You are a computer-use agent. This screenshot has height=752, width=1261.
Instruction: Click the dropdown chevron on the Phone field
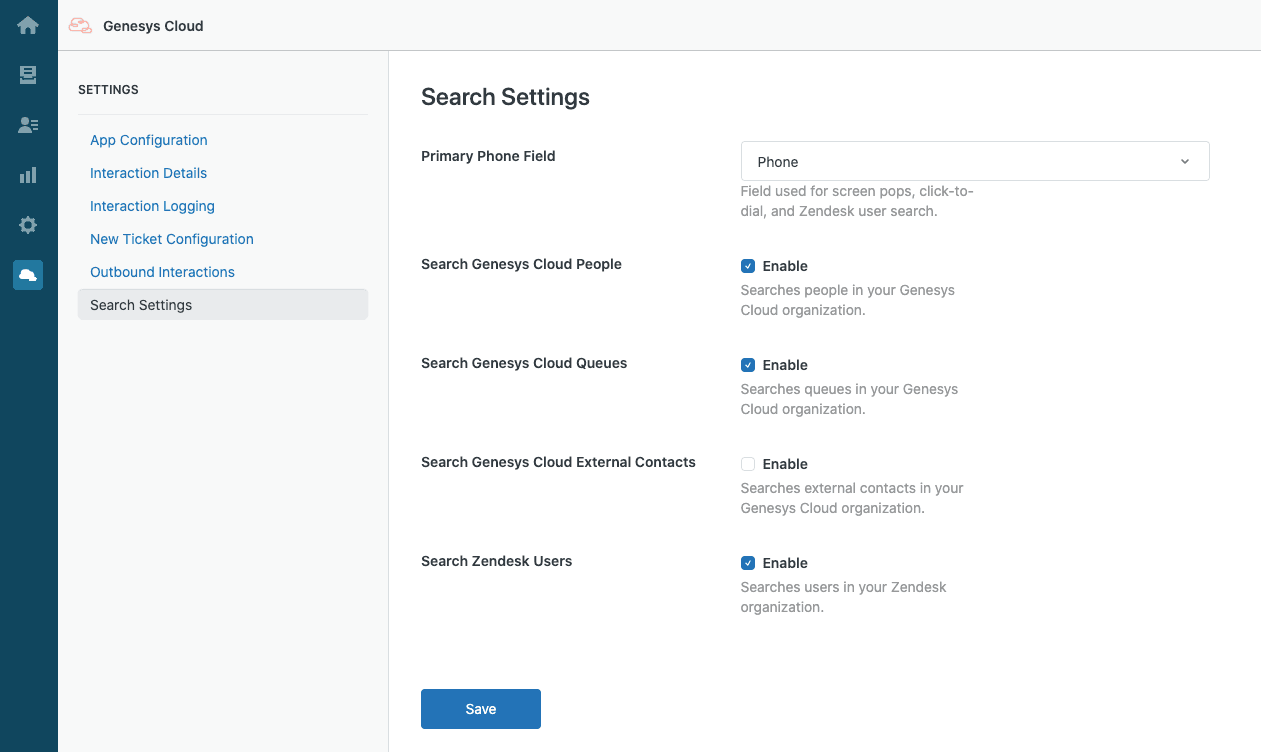pos(1184,161)
